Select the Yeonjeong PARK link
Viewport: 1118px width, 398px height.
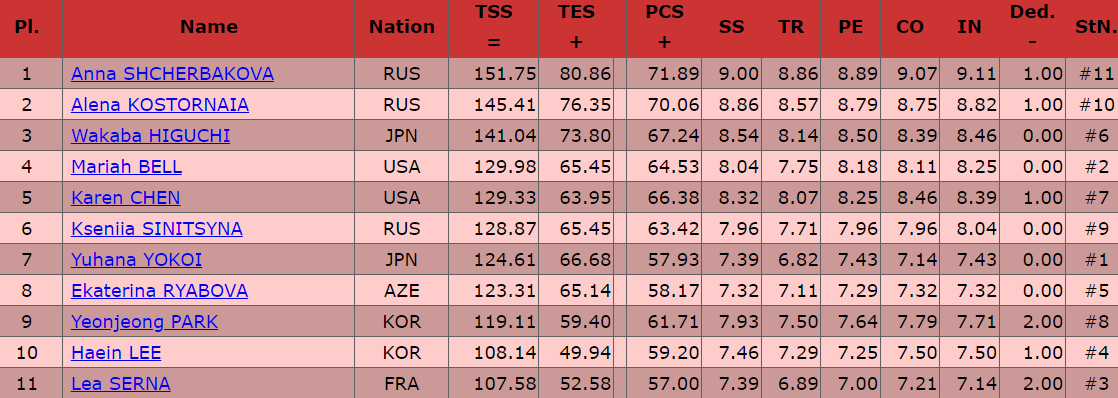[x=145, y=322]
